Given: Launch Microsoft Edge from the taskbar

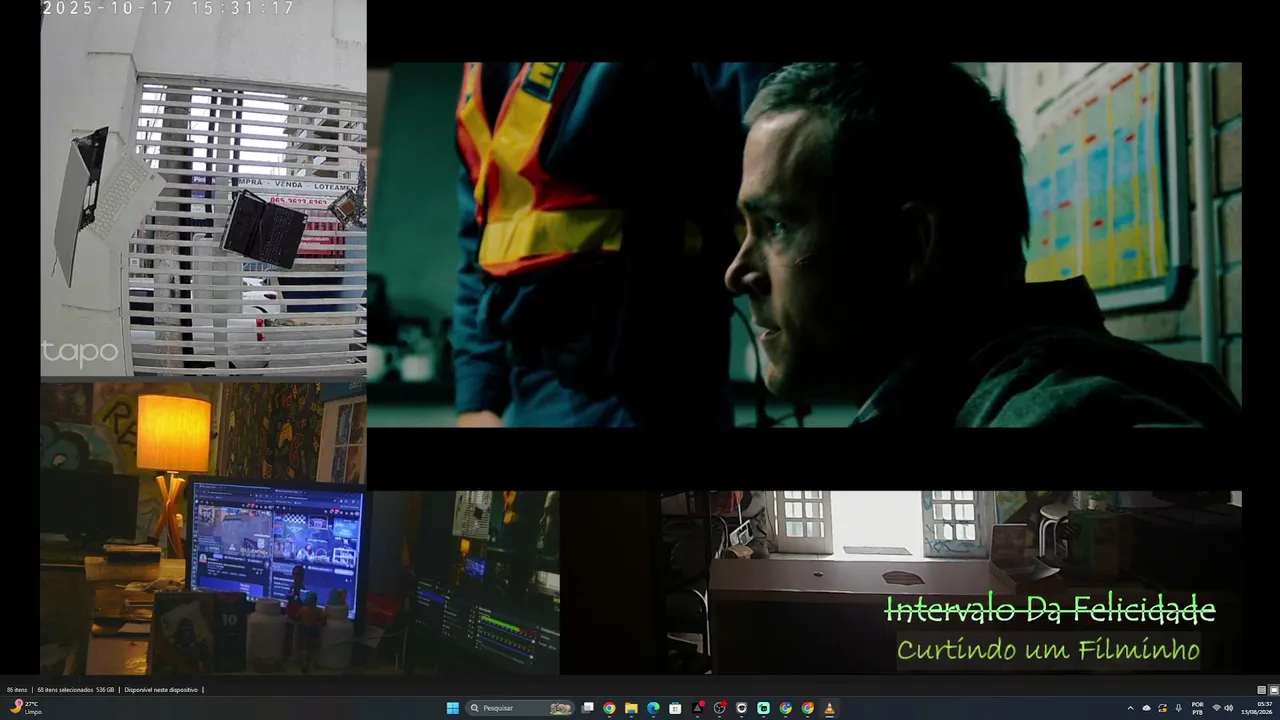Looking at the screenshot, I should tap(653, 708).
